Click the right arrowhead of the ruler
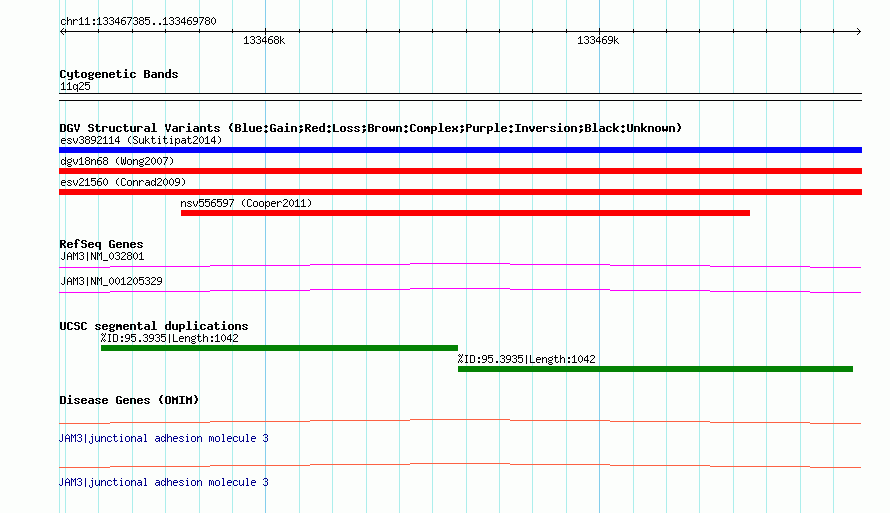Screen dimensions: 890x513 tap(858, 32)
